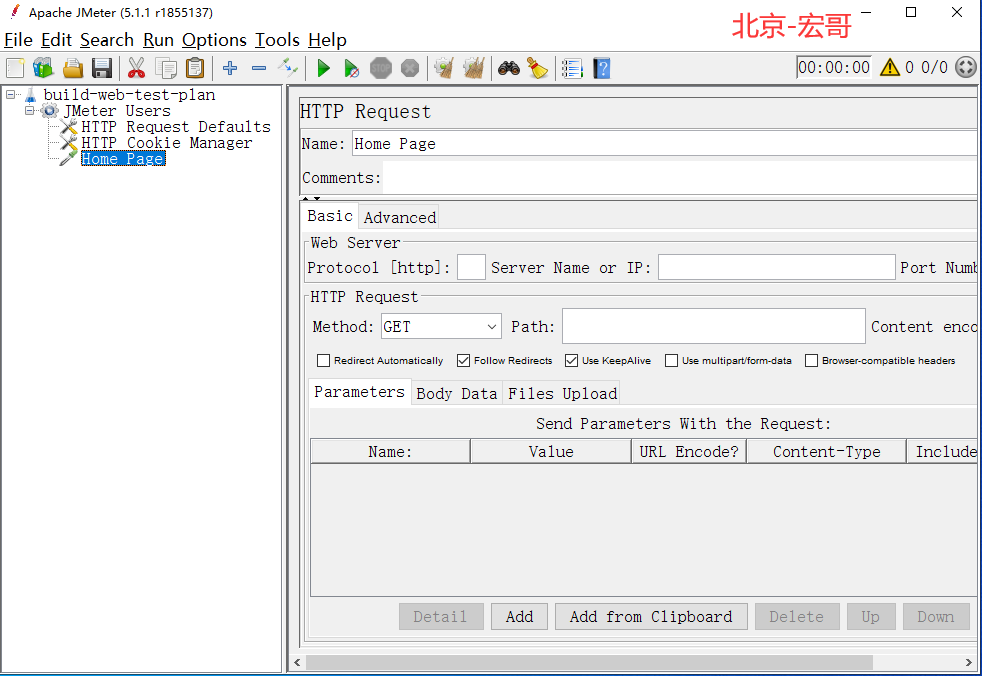Click the Reset Search brush icon
Image resolution: width=982 pixels, height=676 pixels.
537,68
